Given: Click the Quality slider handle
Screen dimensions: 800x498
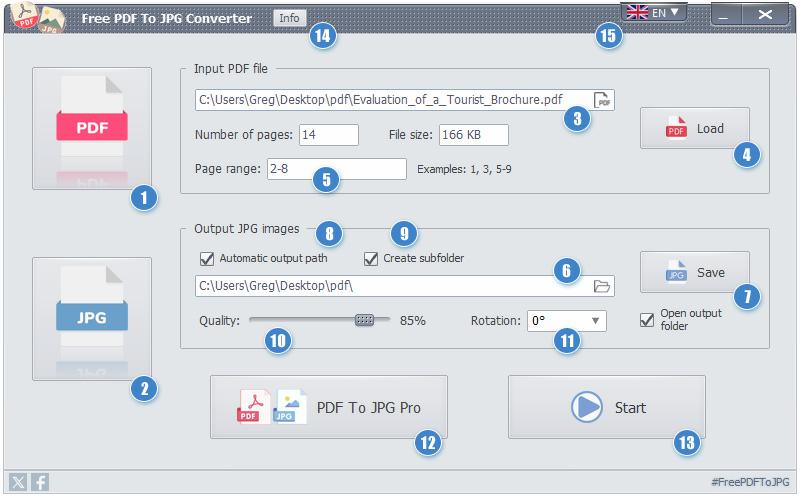Looking at the screenshot, I should coord(364,320).
